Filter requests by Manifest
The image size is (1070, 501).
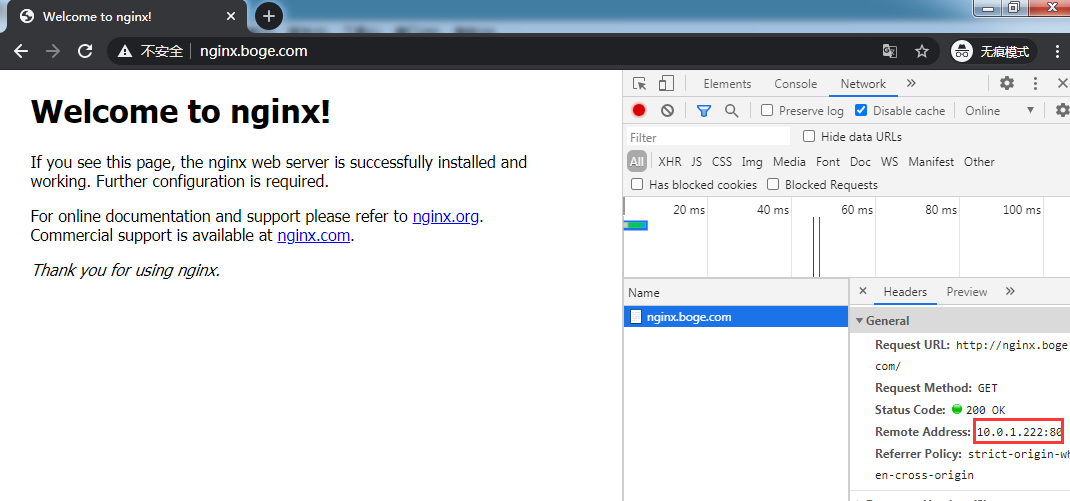tap(931, 162)
